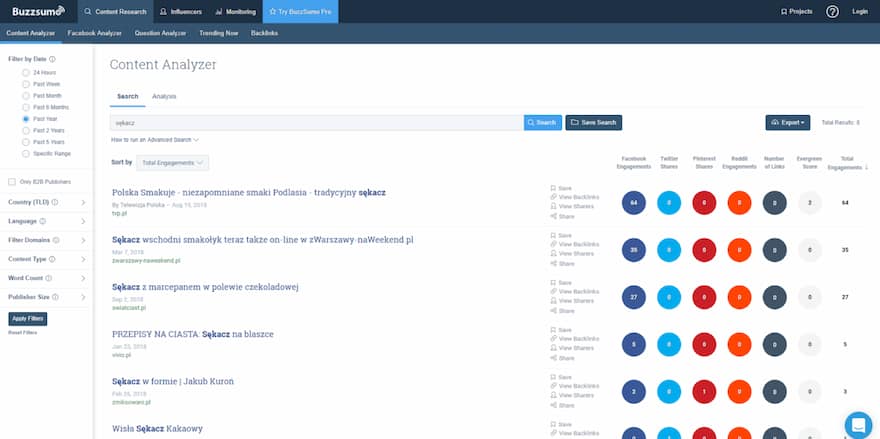Save the zWarszawy-naWeekend article
The image size is (880, 439).
(x=561, y=235)
